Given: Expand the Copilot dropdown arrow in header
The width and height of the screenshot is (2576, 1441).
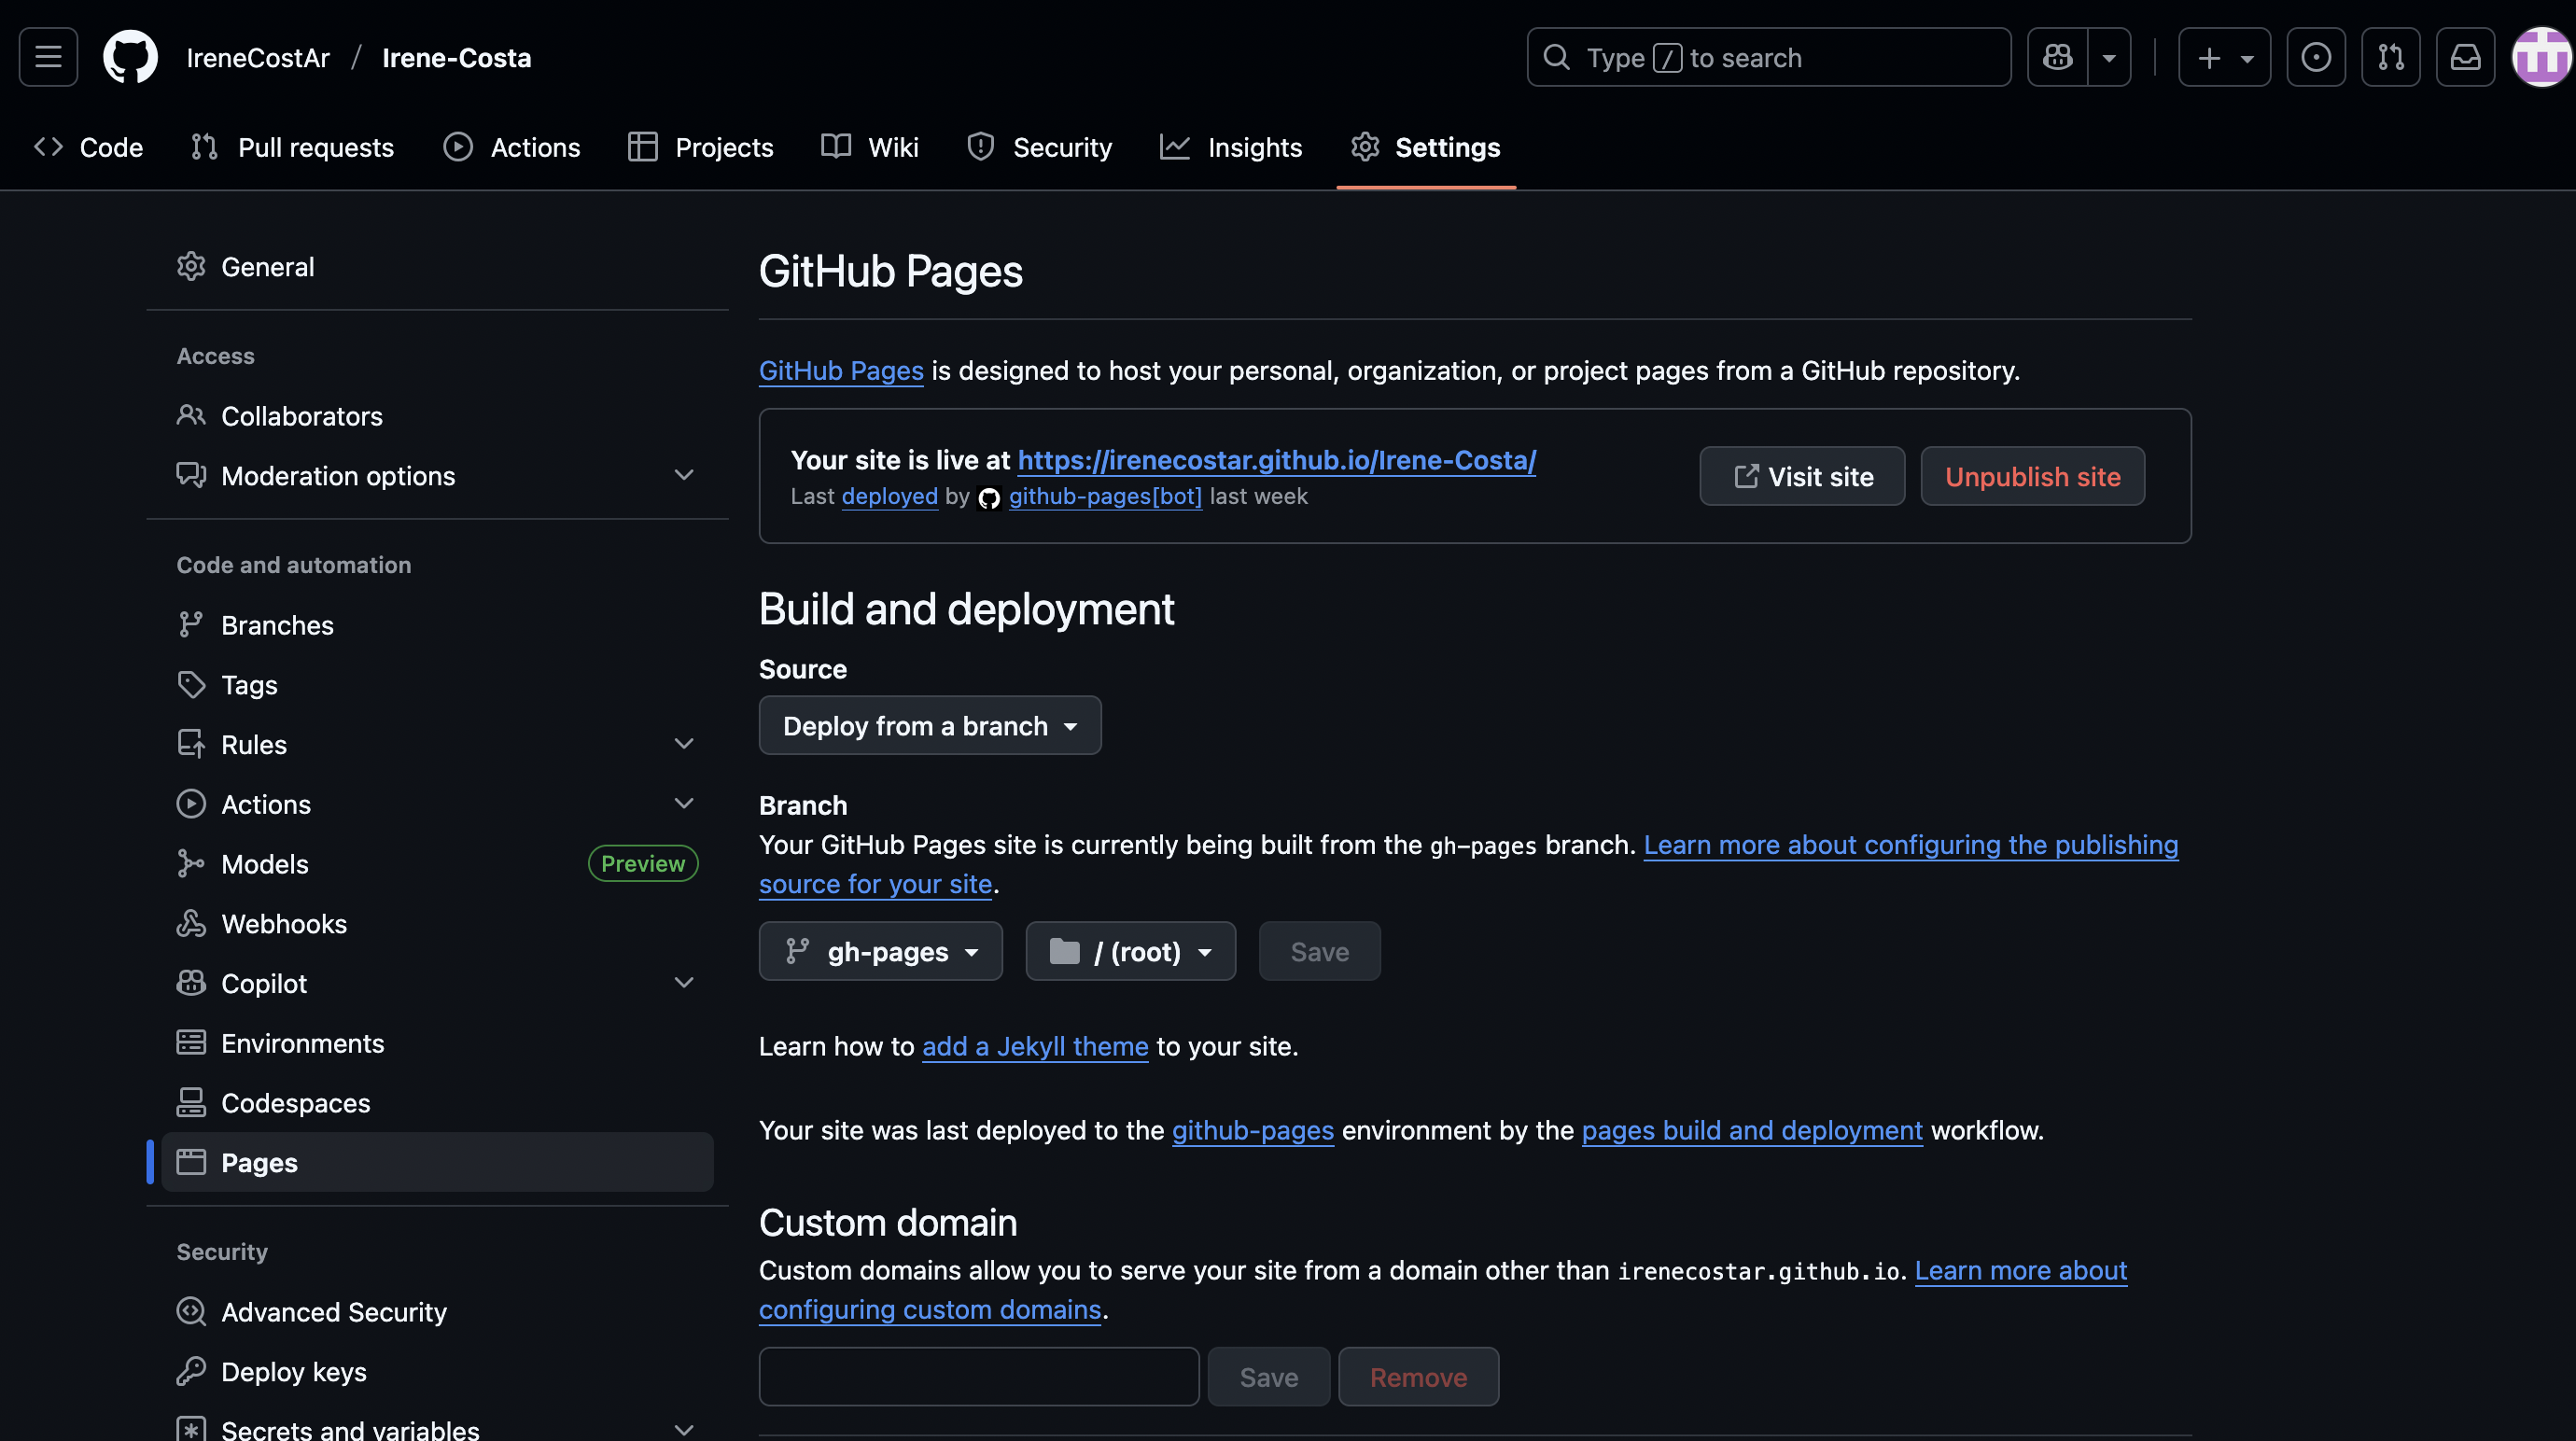Looking at the screenshot, I should pyautogui.click(x=2110, y=57).
